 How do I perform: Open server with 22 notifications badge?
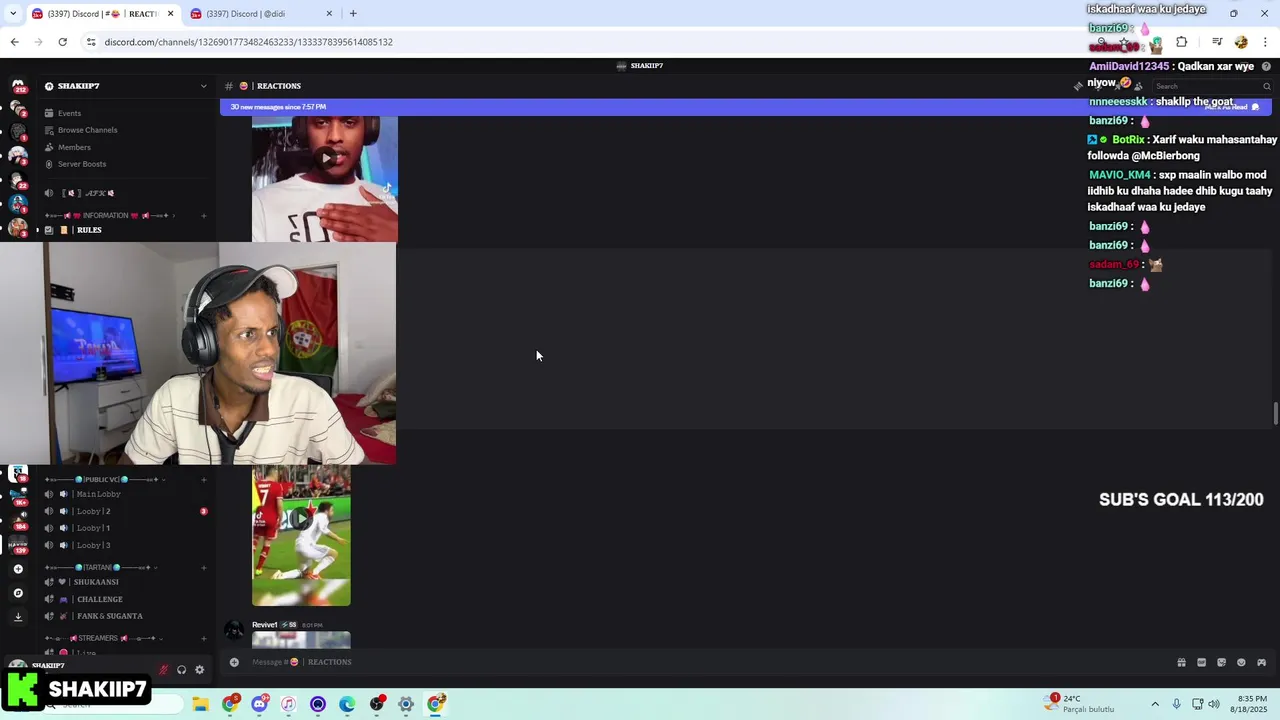pyautogui.click(x=17, y=180)
